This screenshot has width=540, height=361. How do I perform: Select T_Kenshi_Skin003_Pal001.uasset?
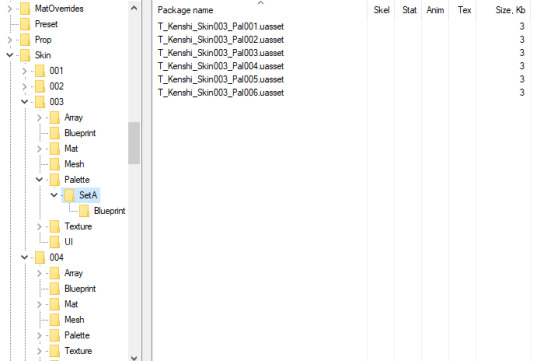pos(221,27)
